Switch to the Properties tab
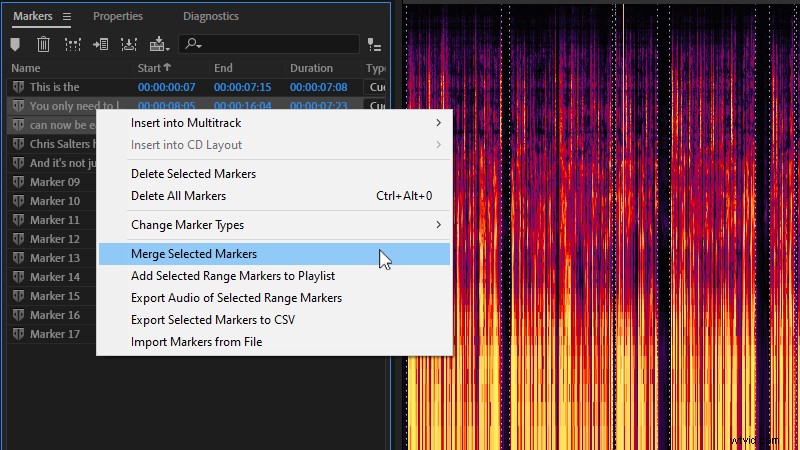 (x=118, y=16)
